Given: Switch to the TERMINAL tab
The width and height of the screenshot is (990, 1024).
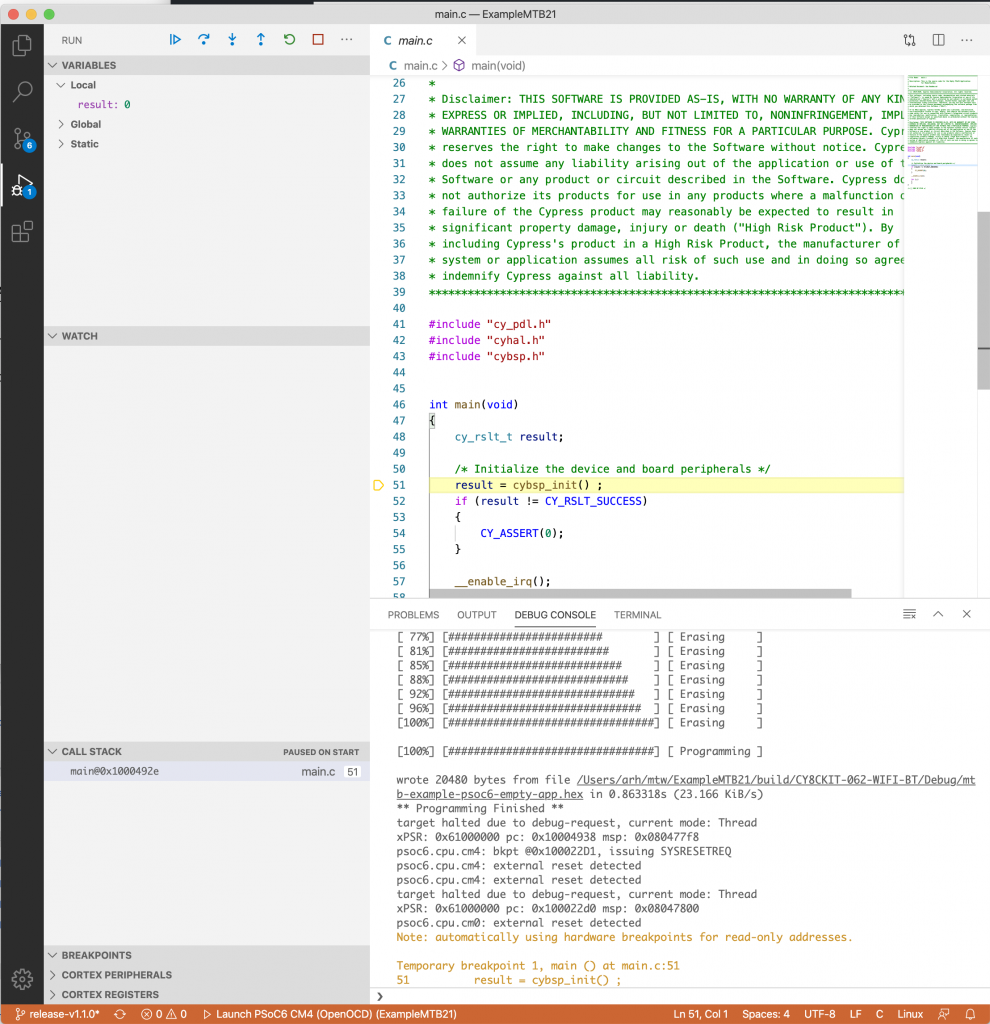Looking at the screenshot, I should (637, 615).
